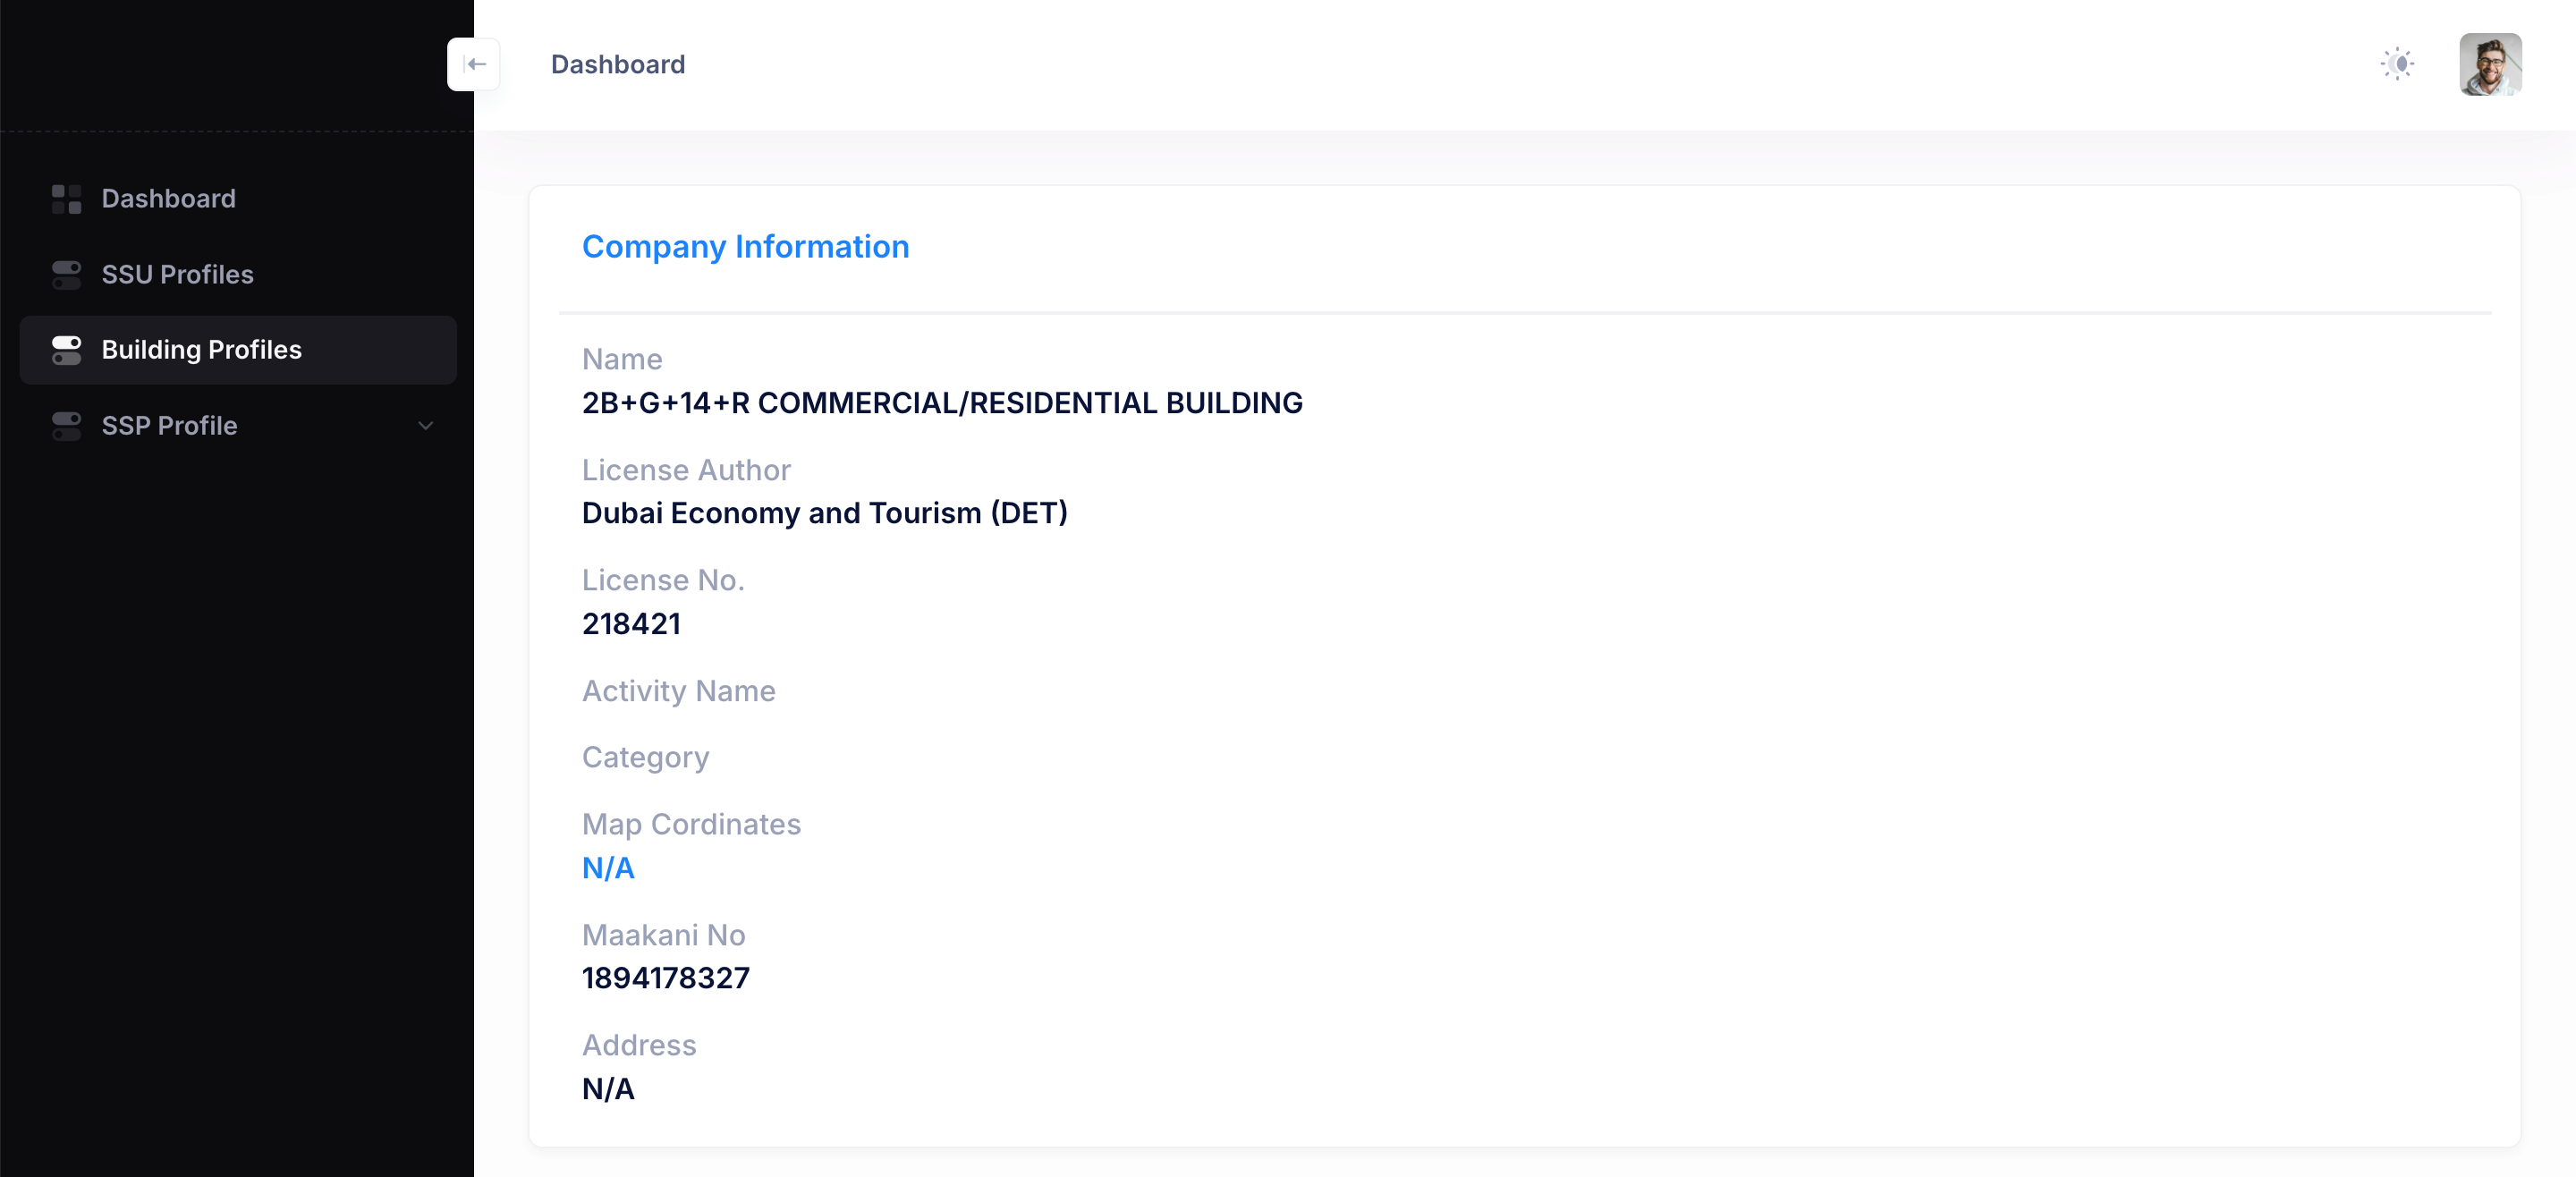Open the user profile avatar

(2490, 64)
